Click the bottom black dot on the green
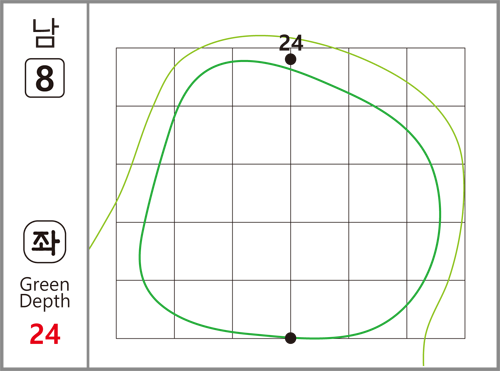Screen dimensions: 500x371 click(x=291, y=338)
